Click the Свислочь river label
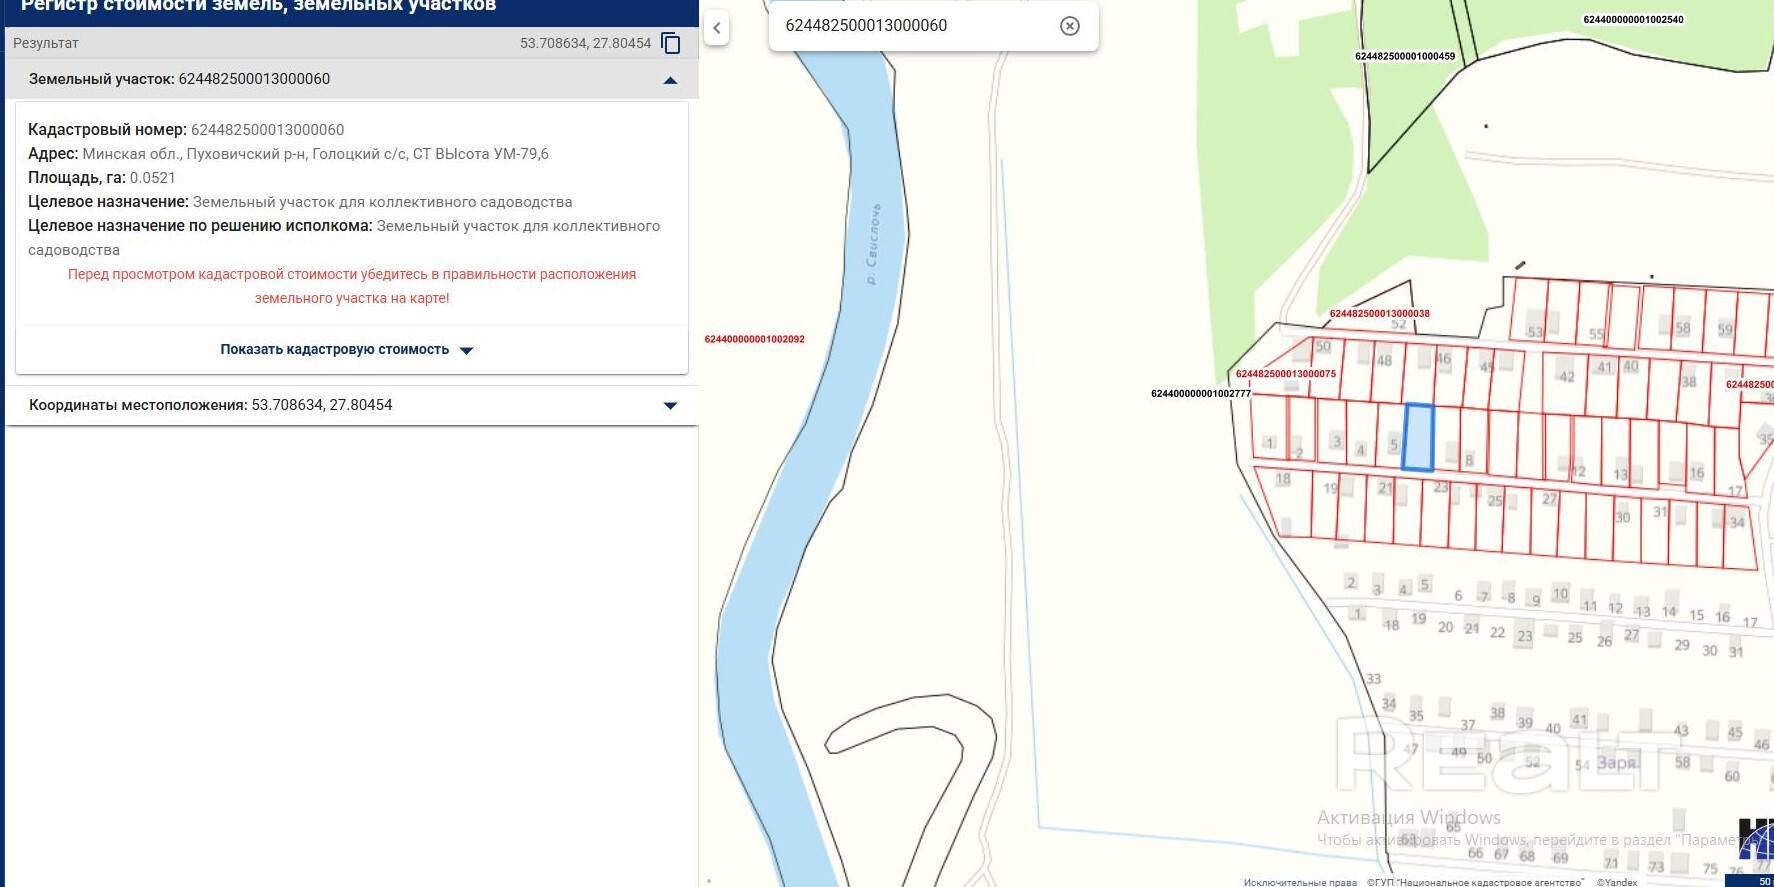Screen dimensions: 1774x887 point(873,245)
